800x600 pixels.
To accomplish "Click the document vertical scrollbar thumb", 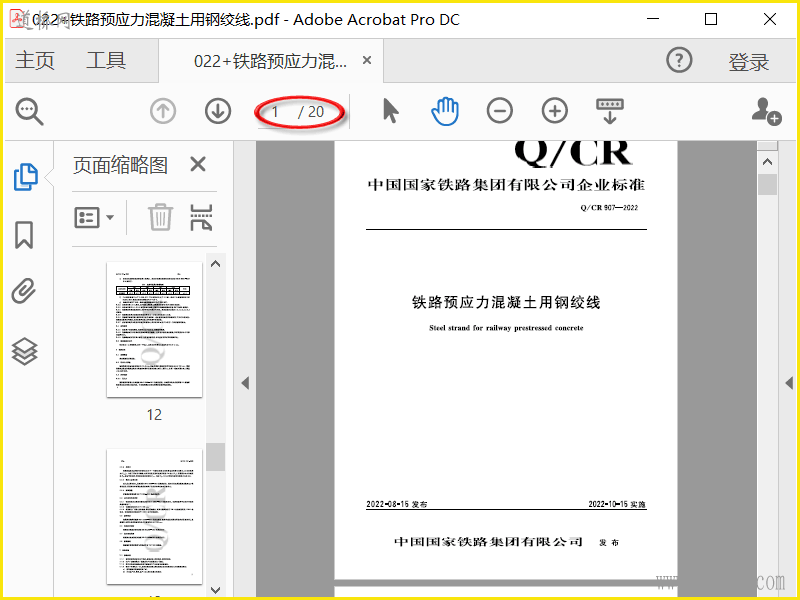I will (767, 184).
